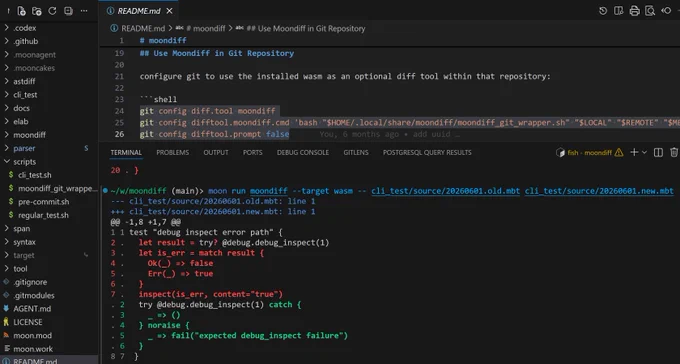Screen dimensions: 680x364
Task: Create a new terminal with plus icon
Action: (x=634, y=152)
